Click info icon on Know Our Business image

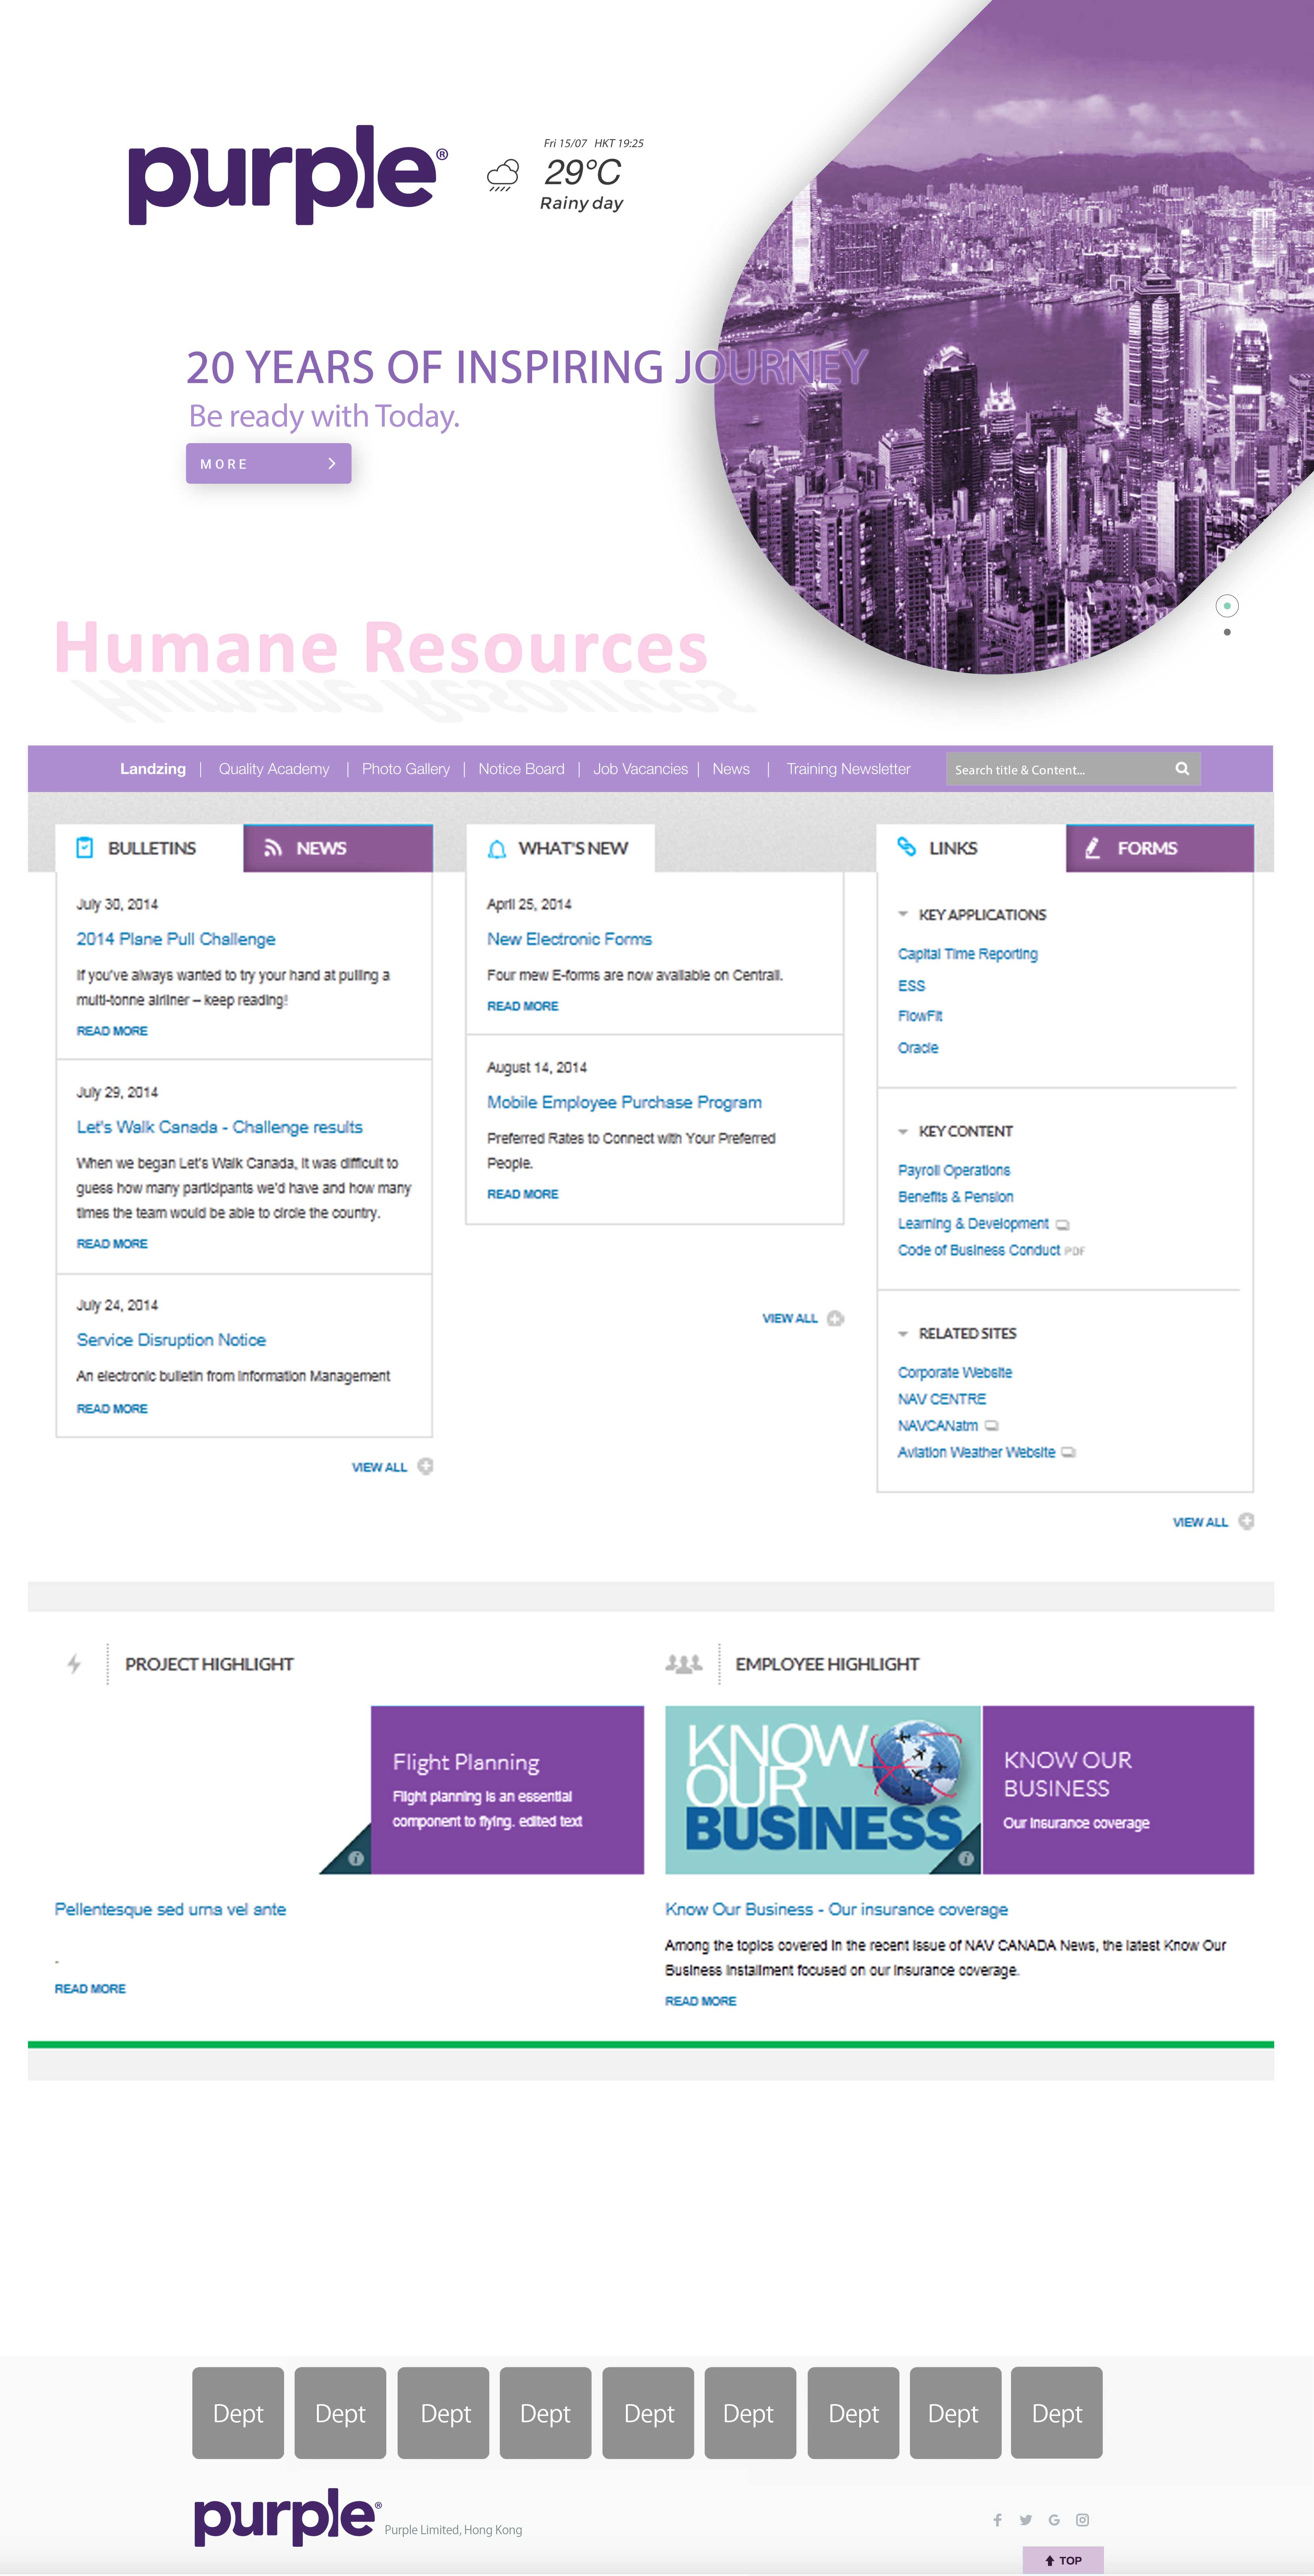(x=966, y=1859)
